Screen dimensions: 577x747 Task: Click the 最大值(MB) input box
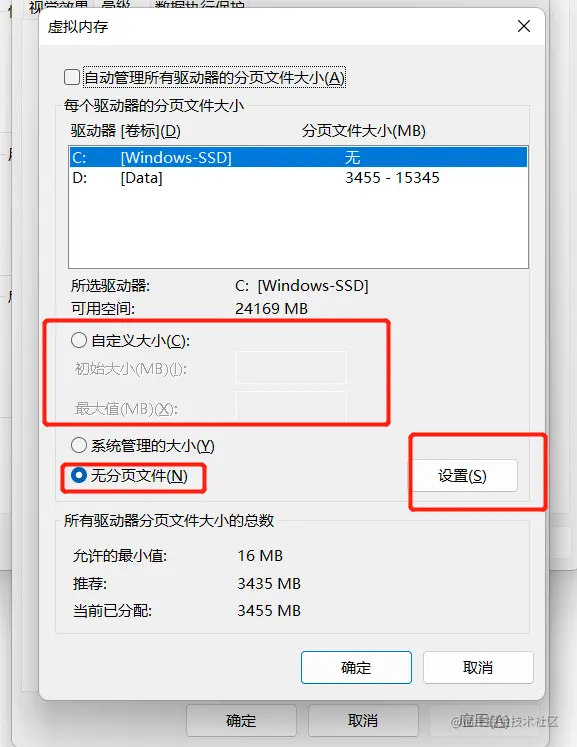click(x=291, y=407)
